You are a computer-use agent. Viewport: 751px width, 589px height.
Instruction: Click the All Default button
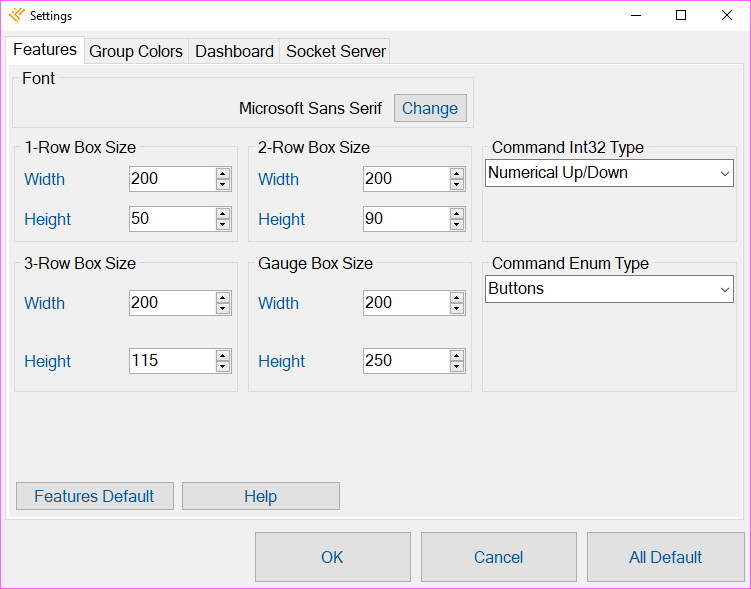click(665, 557)
